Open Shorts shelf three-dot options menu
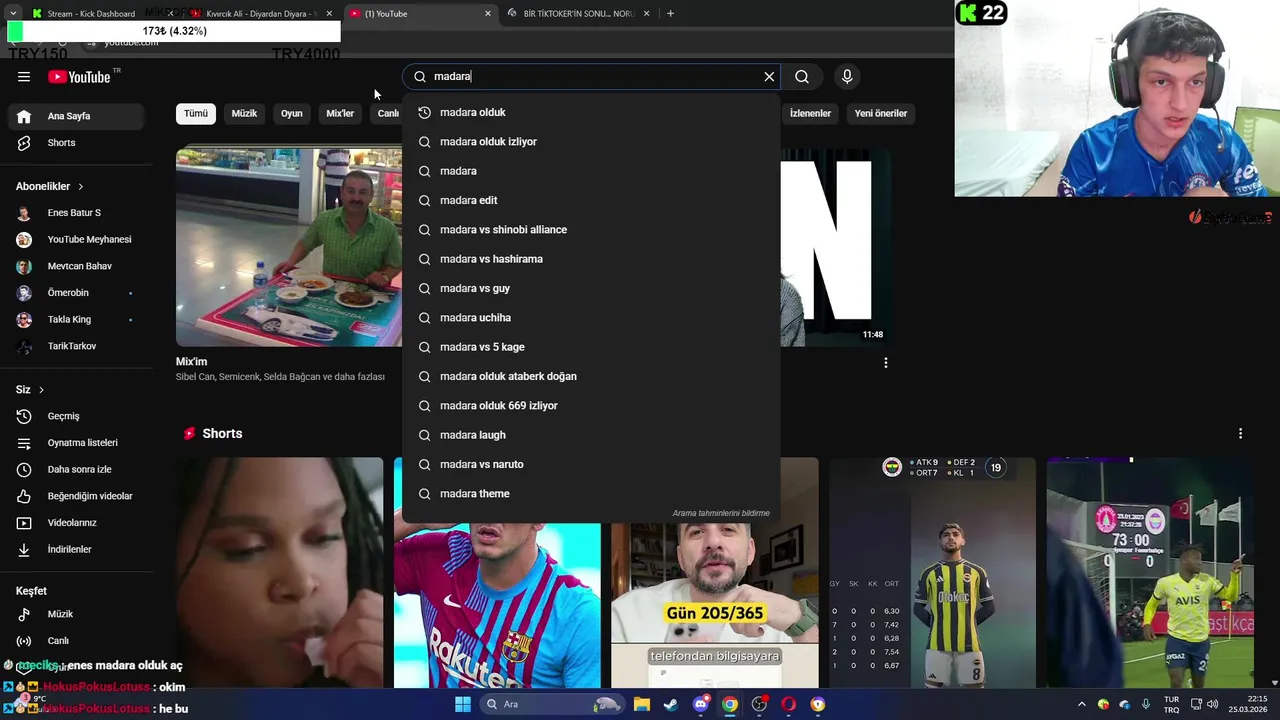1280x720 pixels. [1240, 434]
